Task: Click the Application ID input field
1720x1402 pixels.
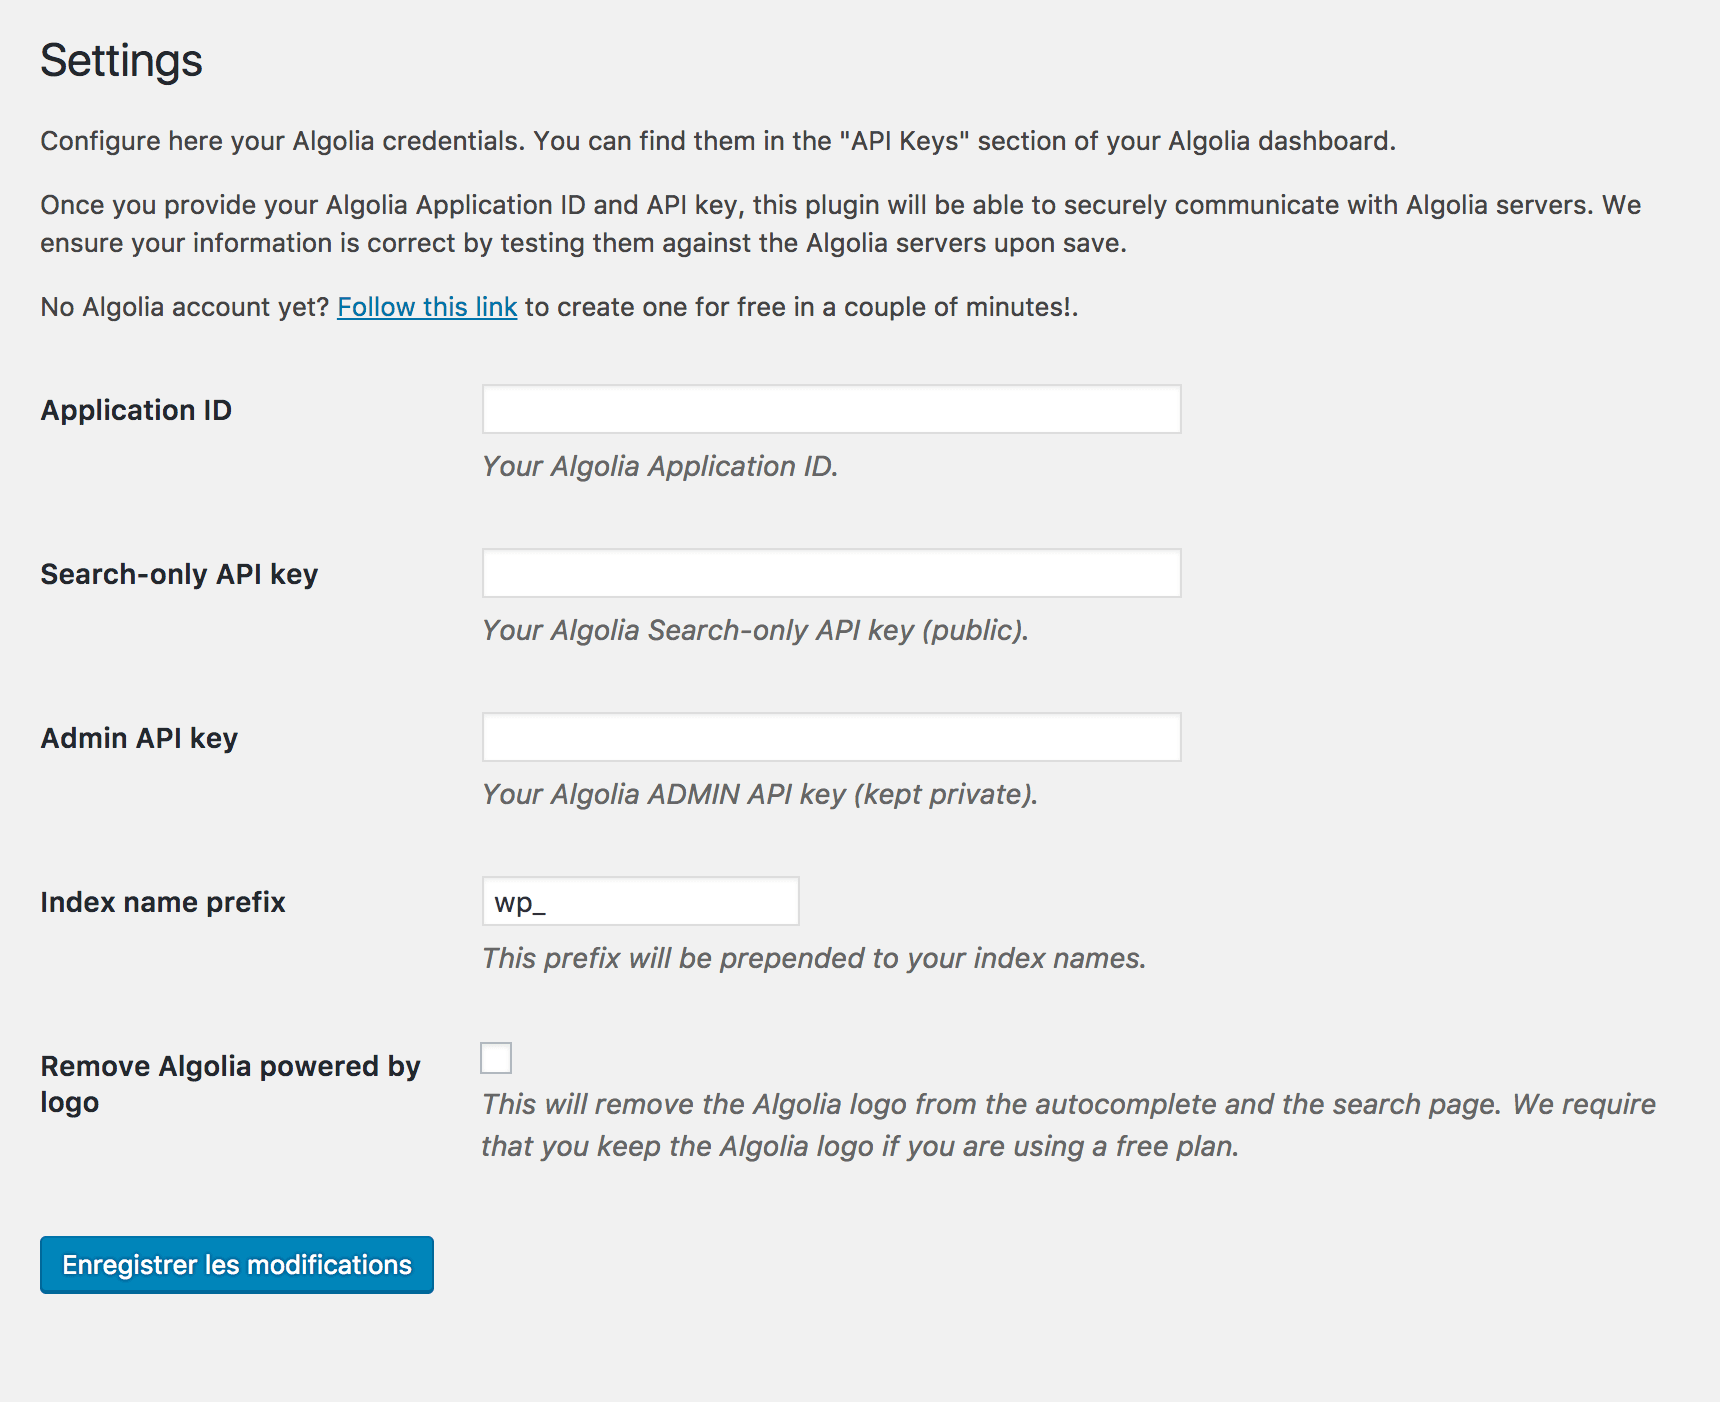Action: pyautogui.click(x=830, y=409)
